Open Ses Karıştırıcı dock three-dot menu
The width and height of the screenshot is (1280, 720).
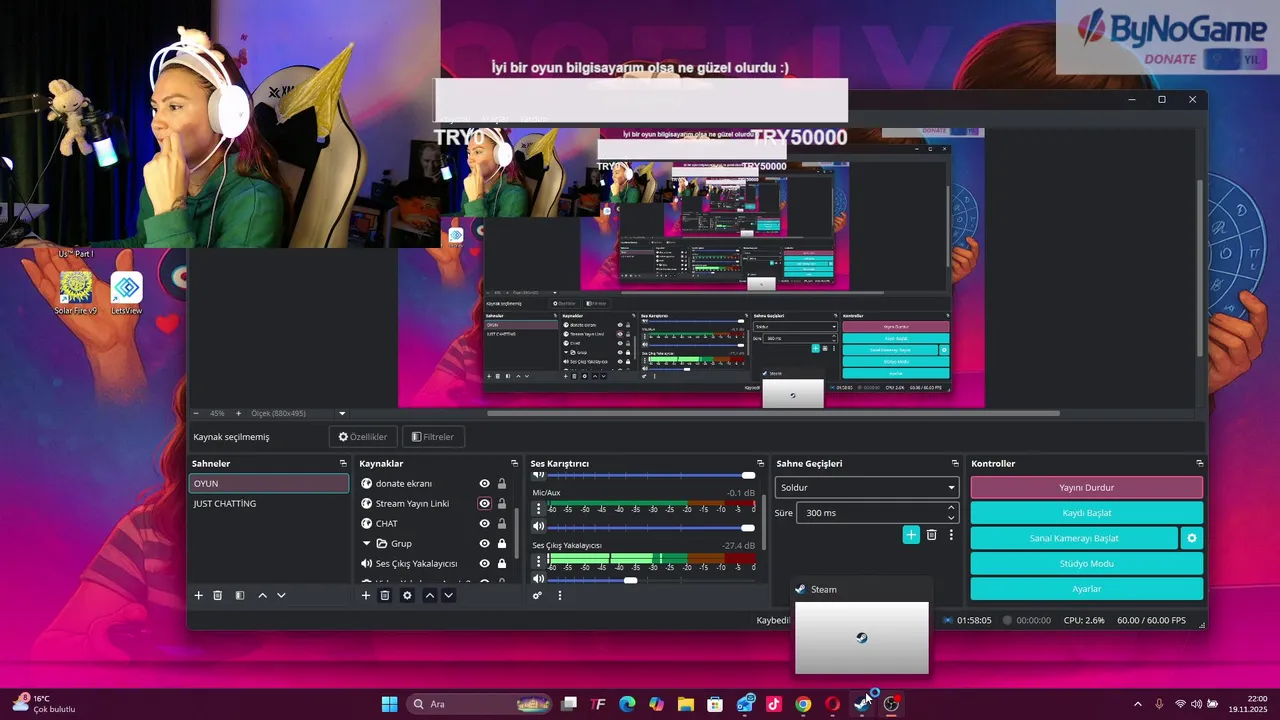[560, 595]
